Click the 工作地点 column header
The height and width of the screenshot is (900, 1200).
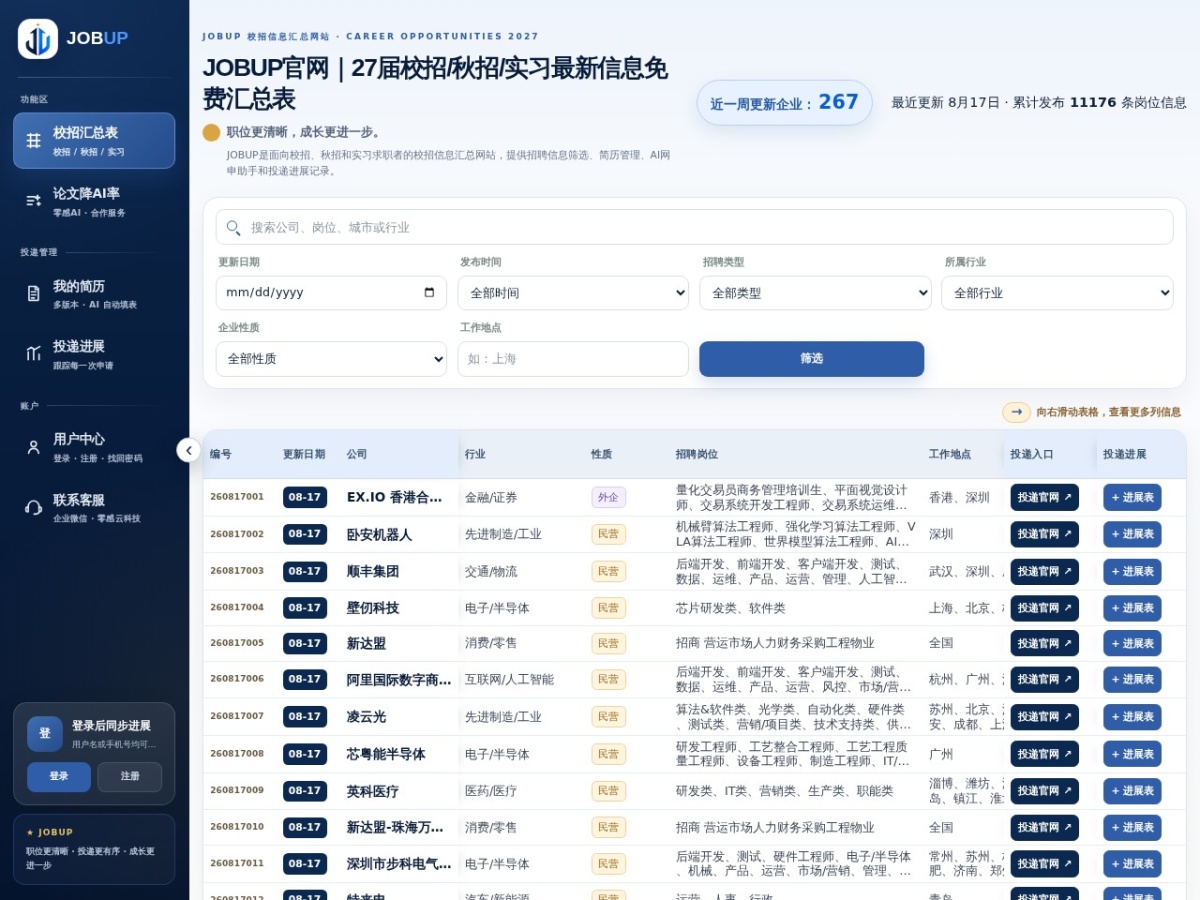pos(949,454)
